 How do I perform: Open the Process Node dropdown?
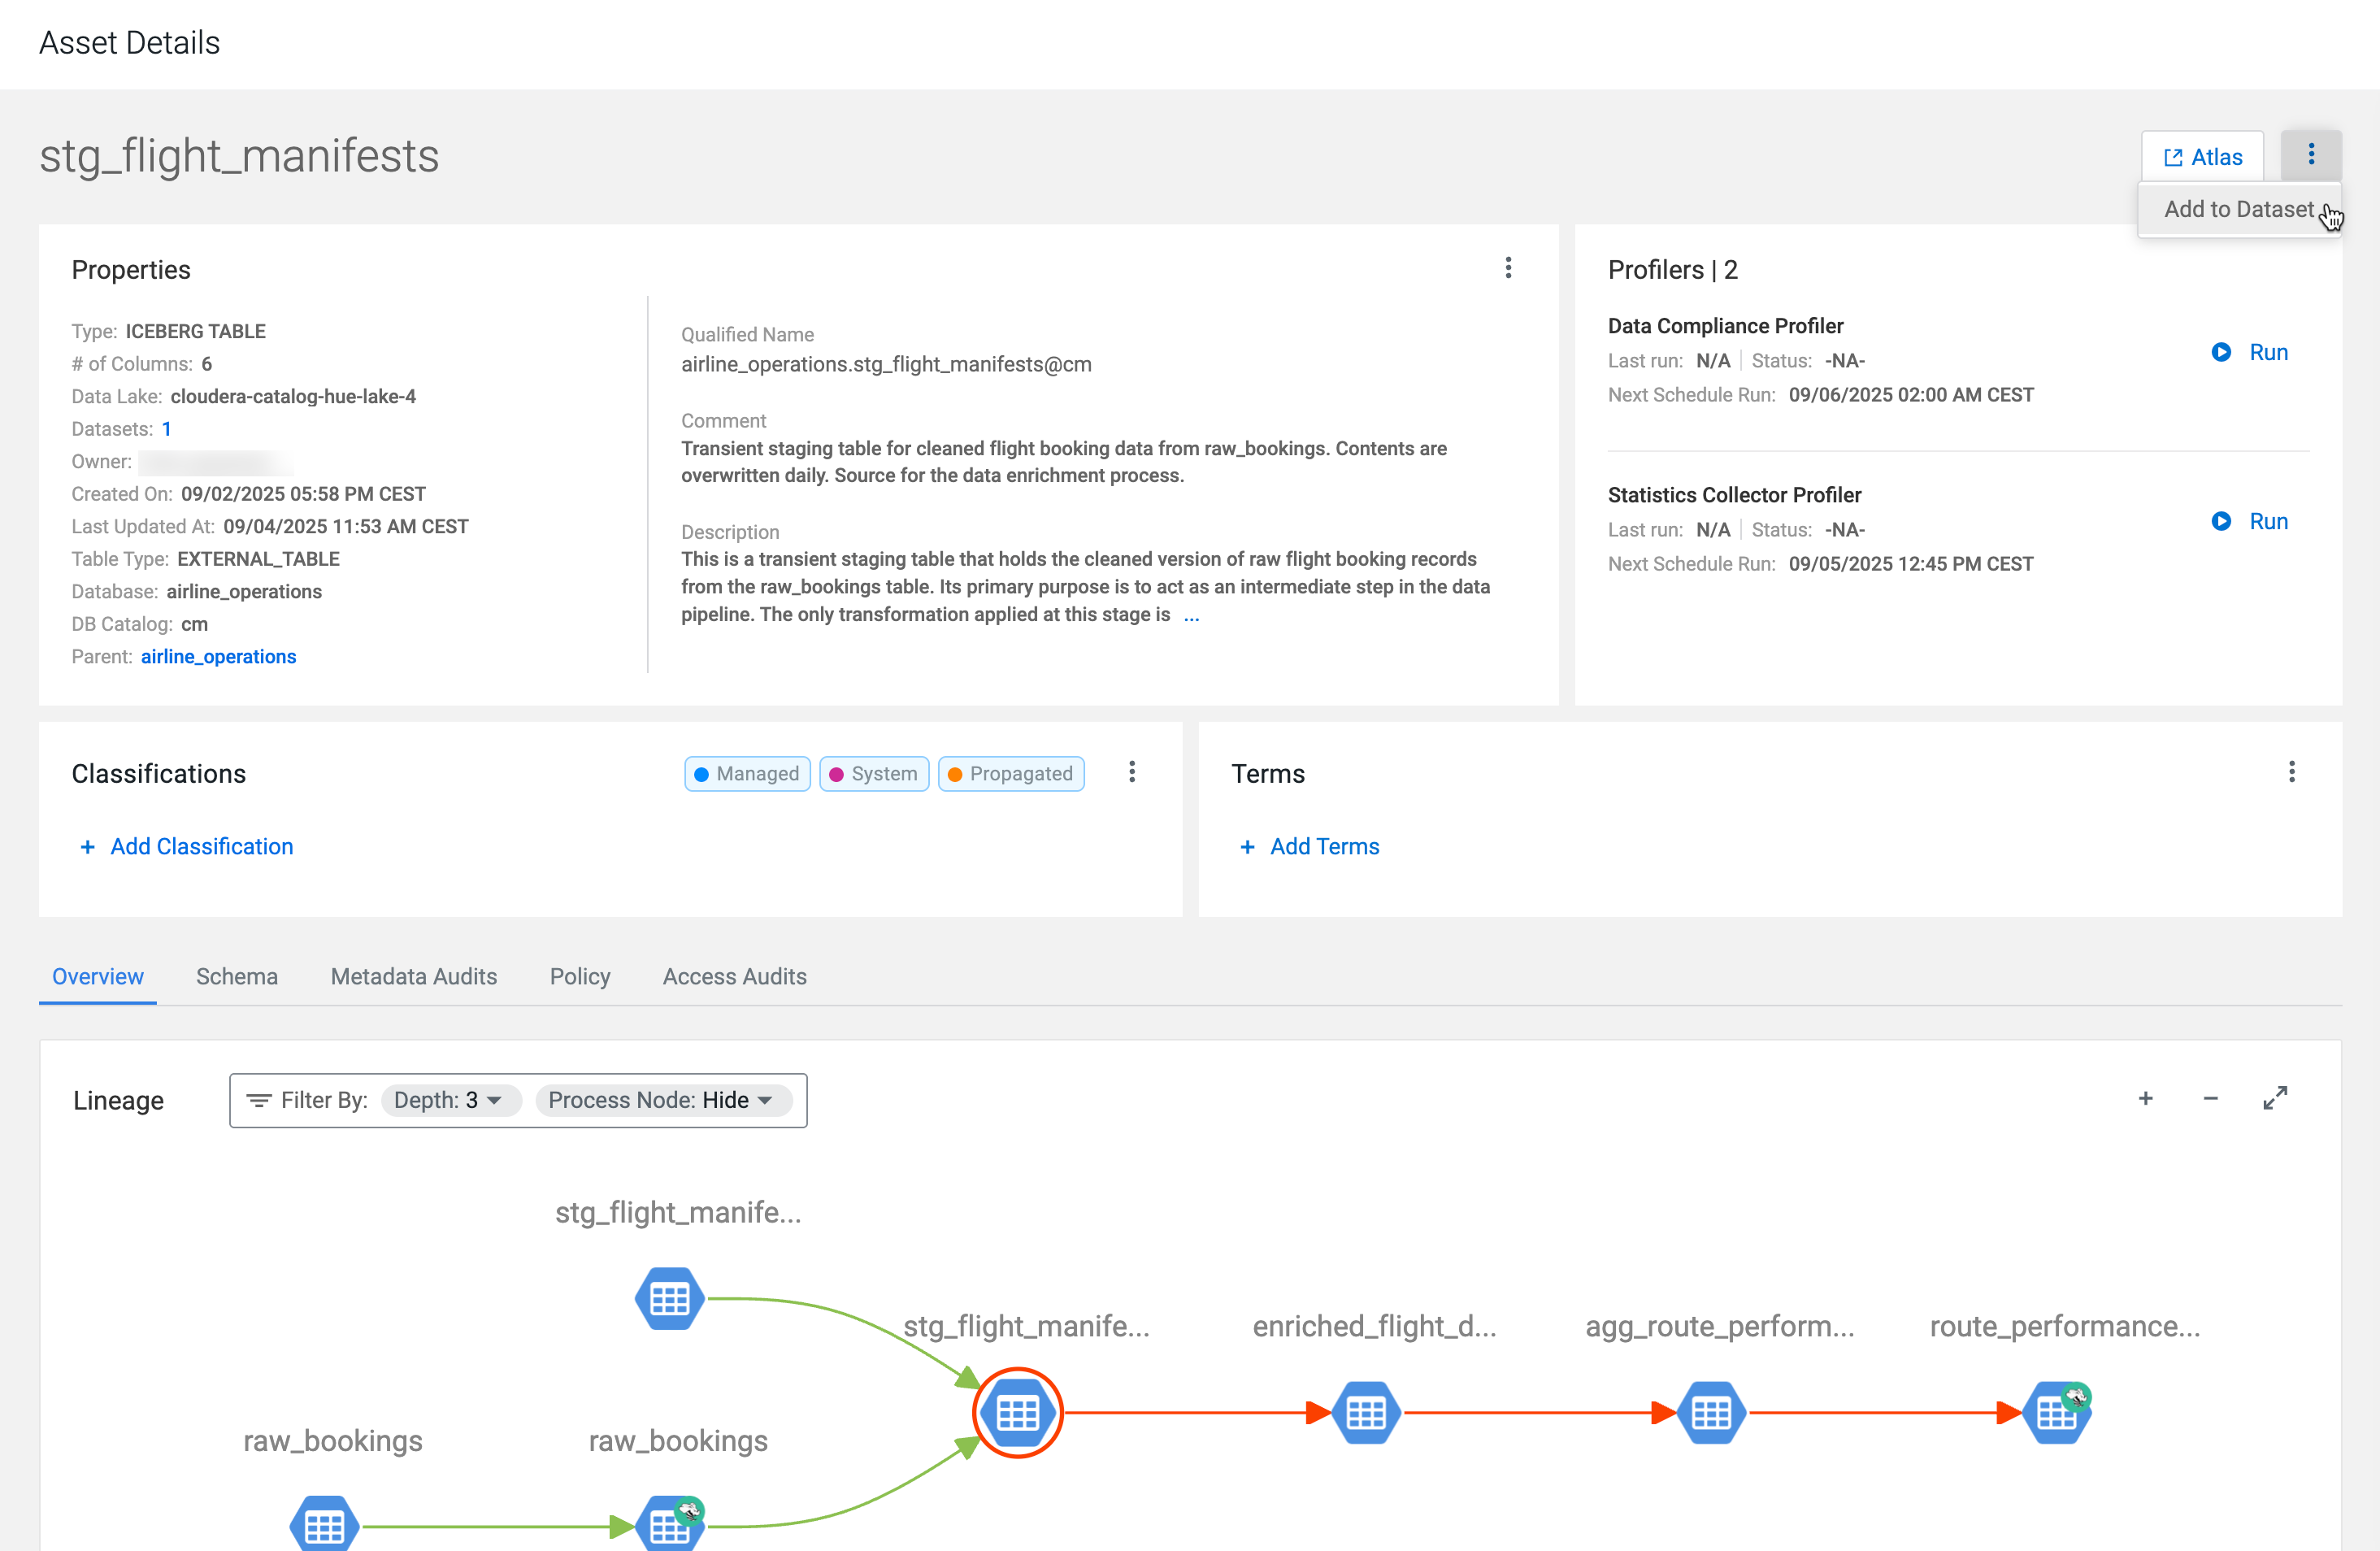tap(663, 1100)
